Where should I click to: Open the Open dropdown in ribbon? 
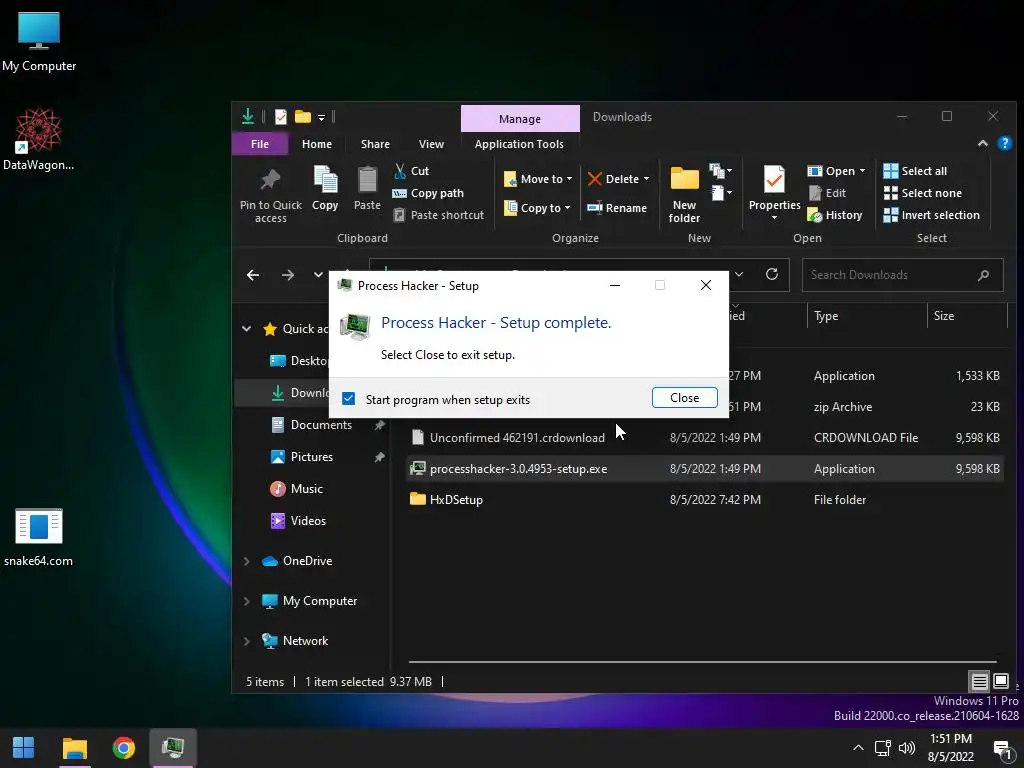(862, 171)
